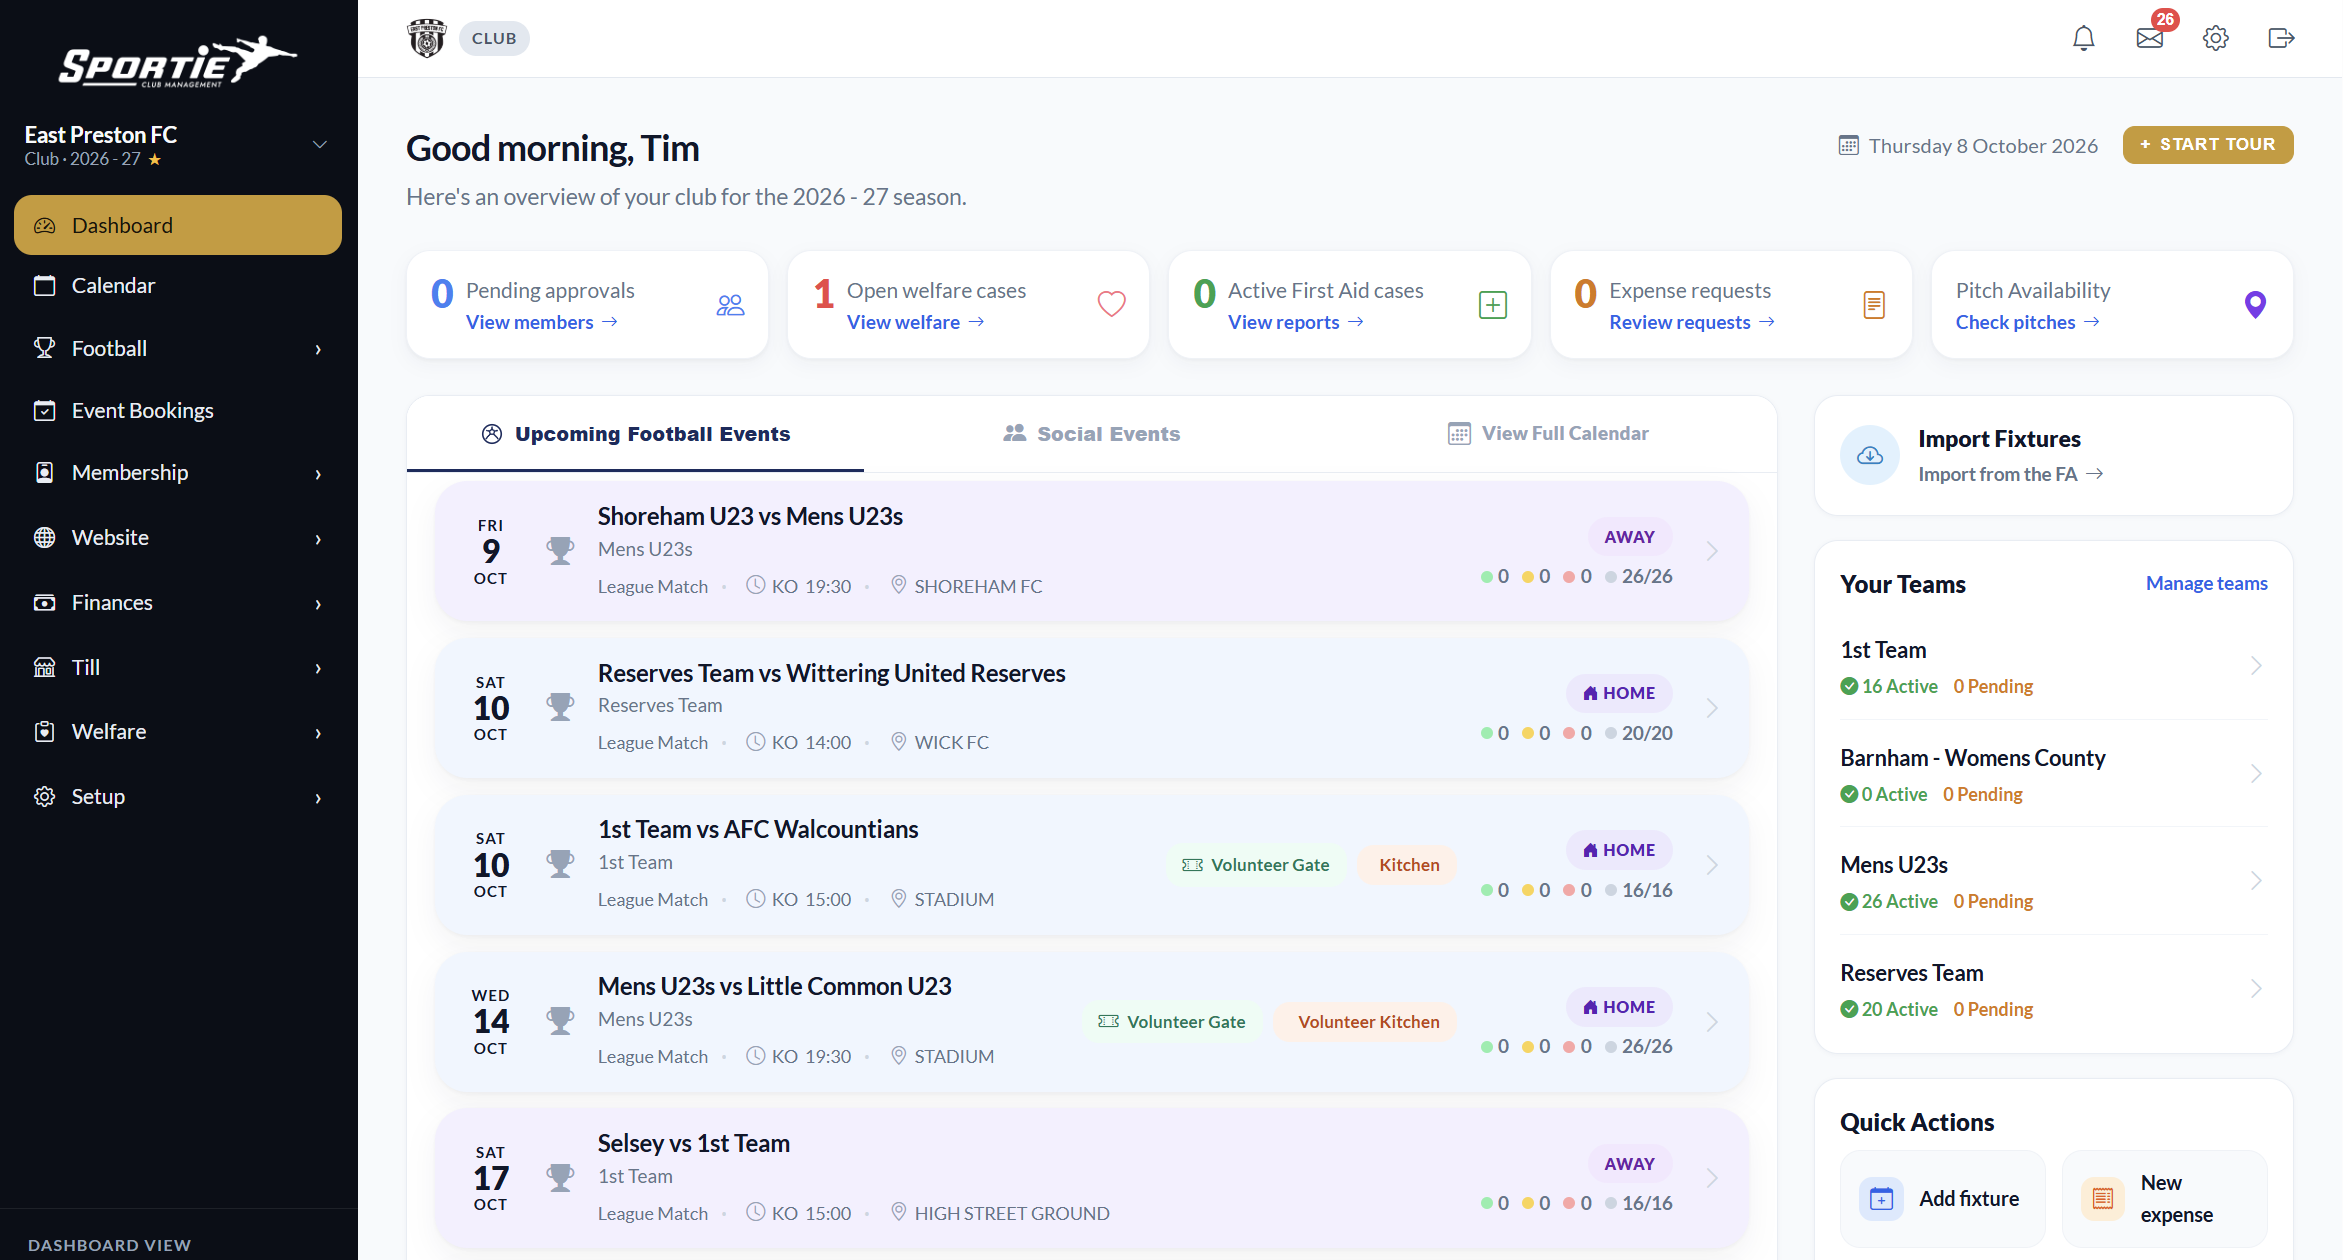This screenshot has height=1260, width=2343.
Task: Select the Upcoming Football Events tab
Action: pos(635,434)
